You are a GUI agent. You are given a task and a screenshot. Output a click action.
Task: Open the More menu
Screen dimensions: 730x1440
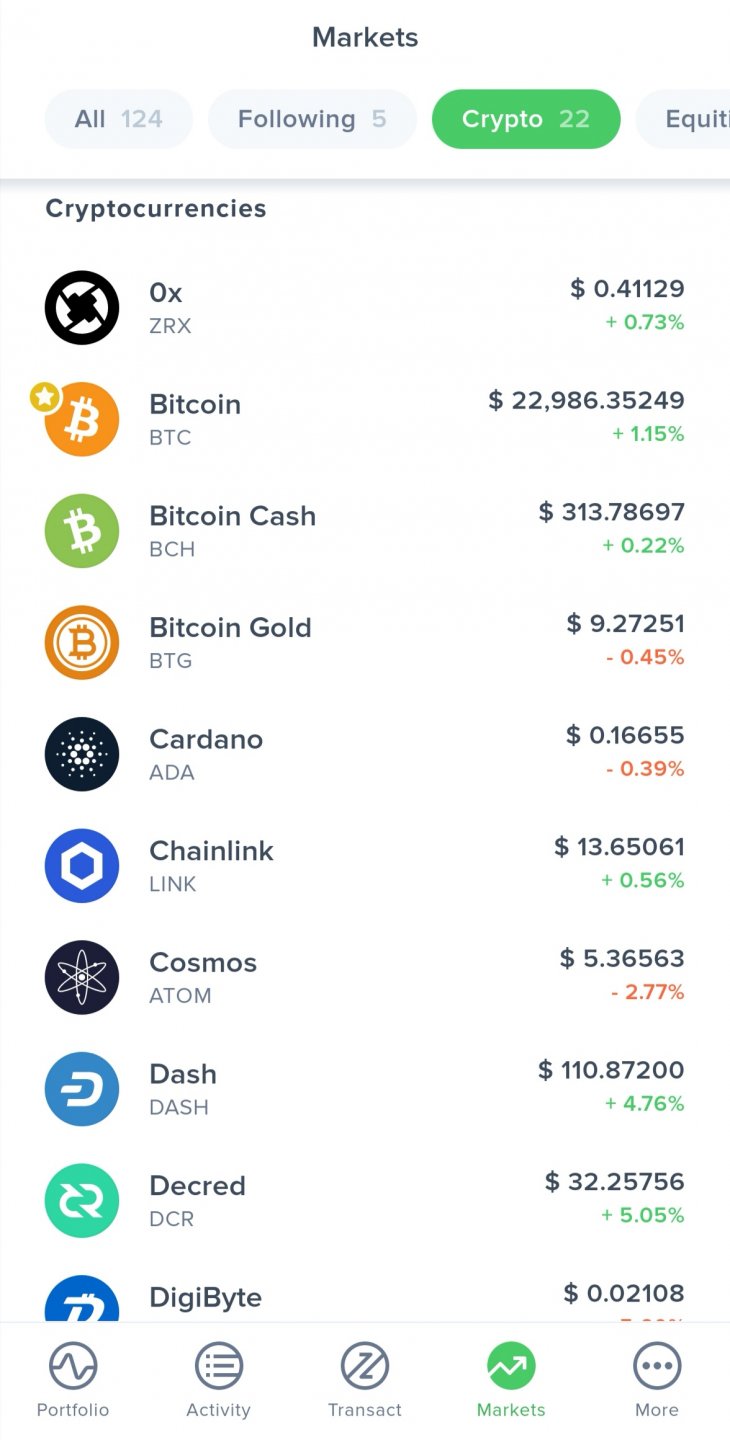pos(657,1380)
